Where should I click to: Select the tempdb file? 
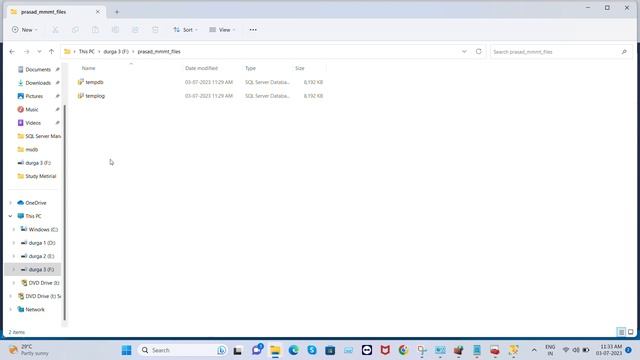tap(94, 82)
